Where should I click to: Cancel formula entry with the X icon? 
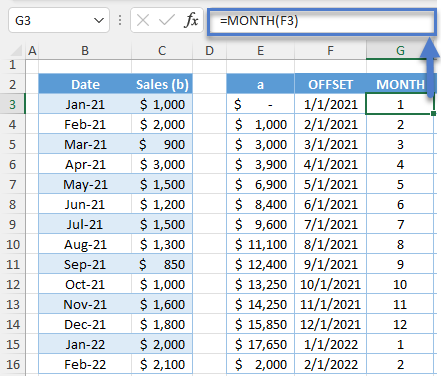tap(143, 20)
